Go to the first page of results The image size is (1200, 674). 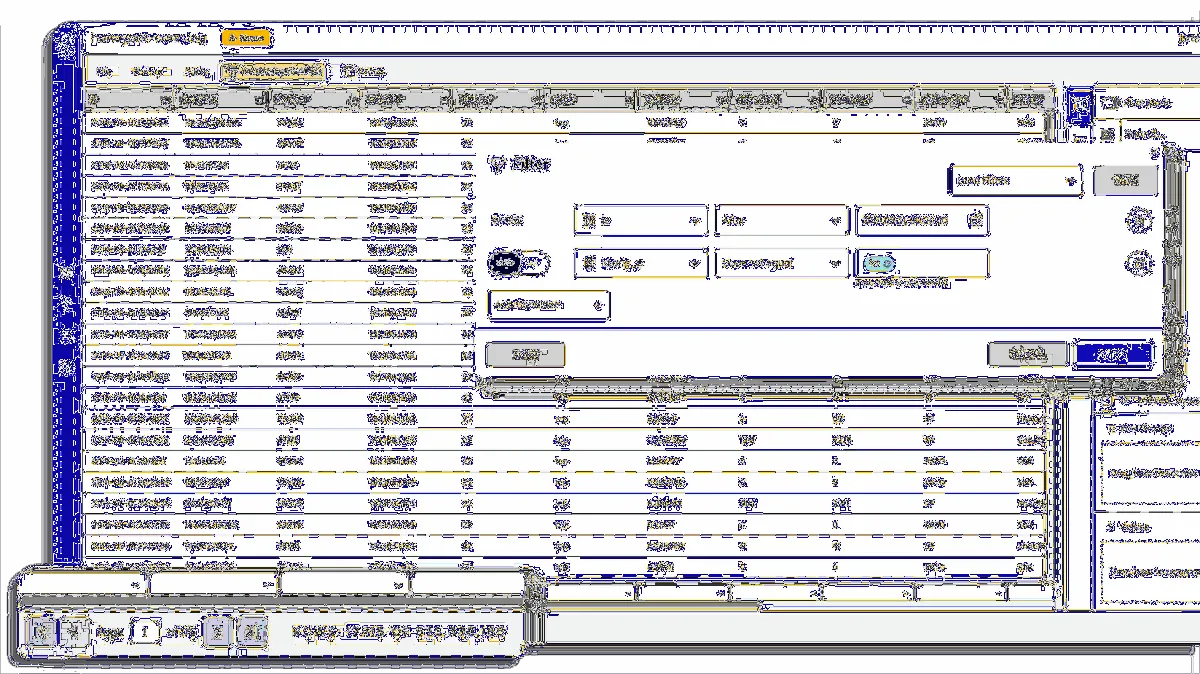pos(41,631)
